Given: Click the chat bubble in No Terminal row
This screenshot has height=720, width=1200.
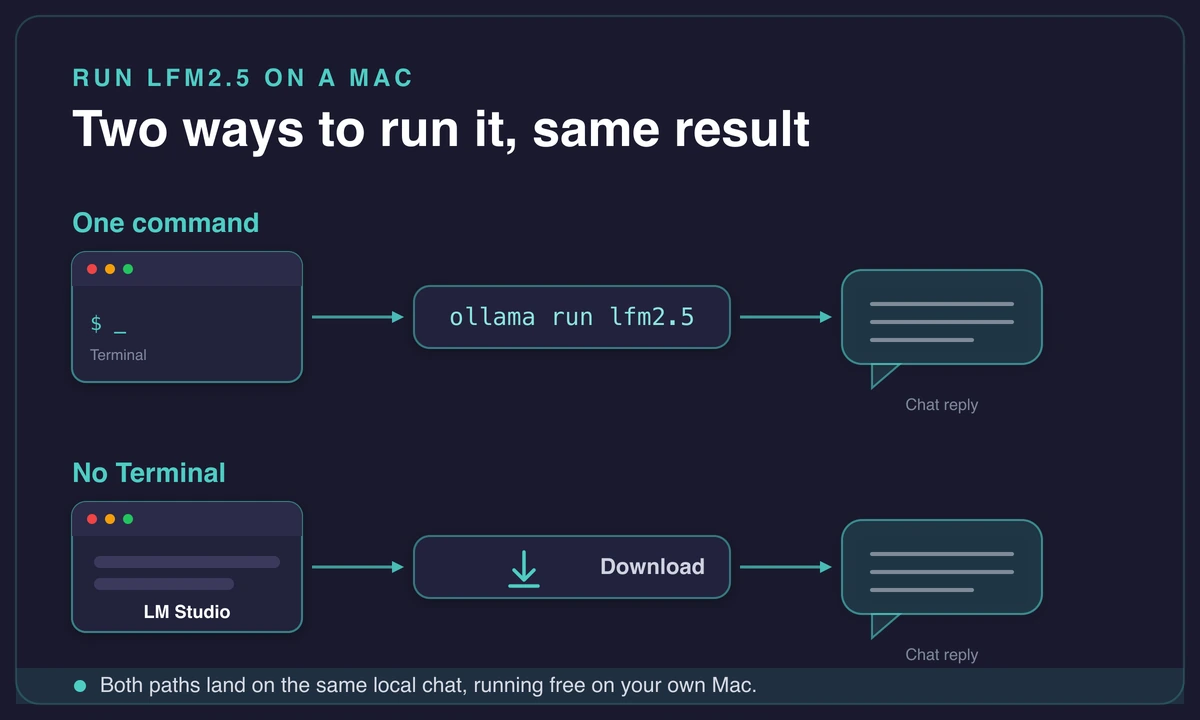Looking at the screenshot, I should point(942,577).
